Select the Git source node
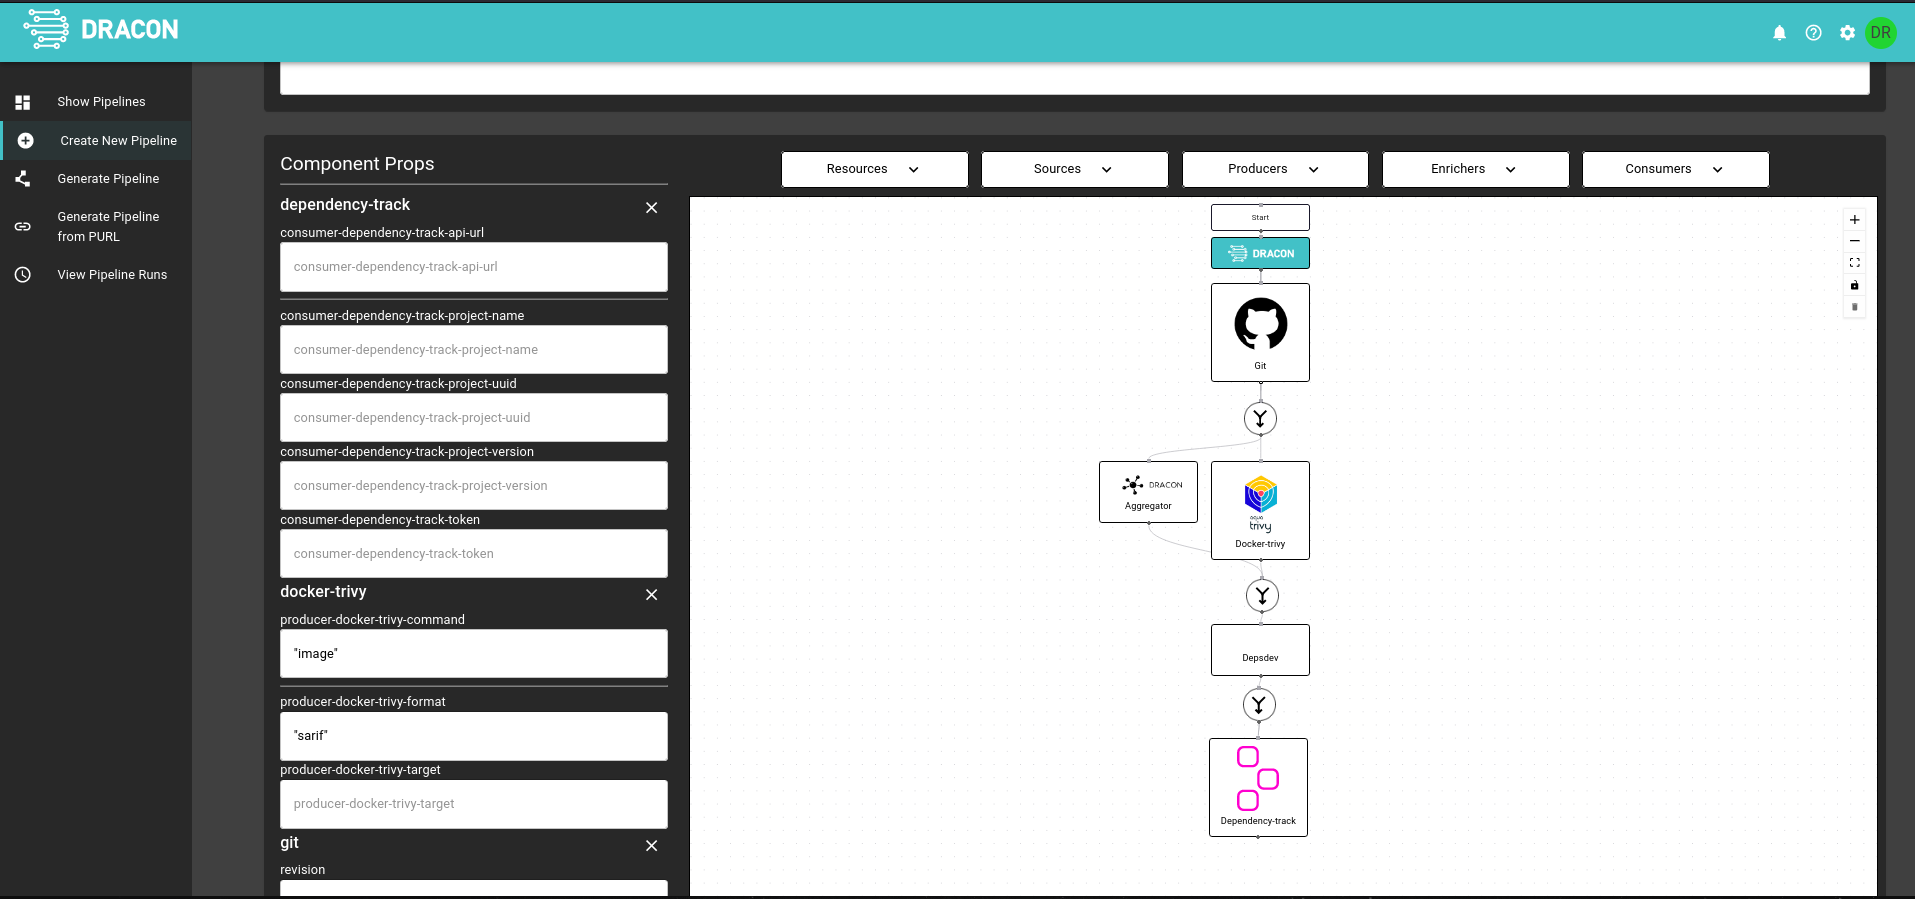This screenshot has width=1915, height=899. pos(1260,332)
